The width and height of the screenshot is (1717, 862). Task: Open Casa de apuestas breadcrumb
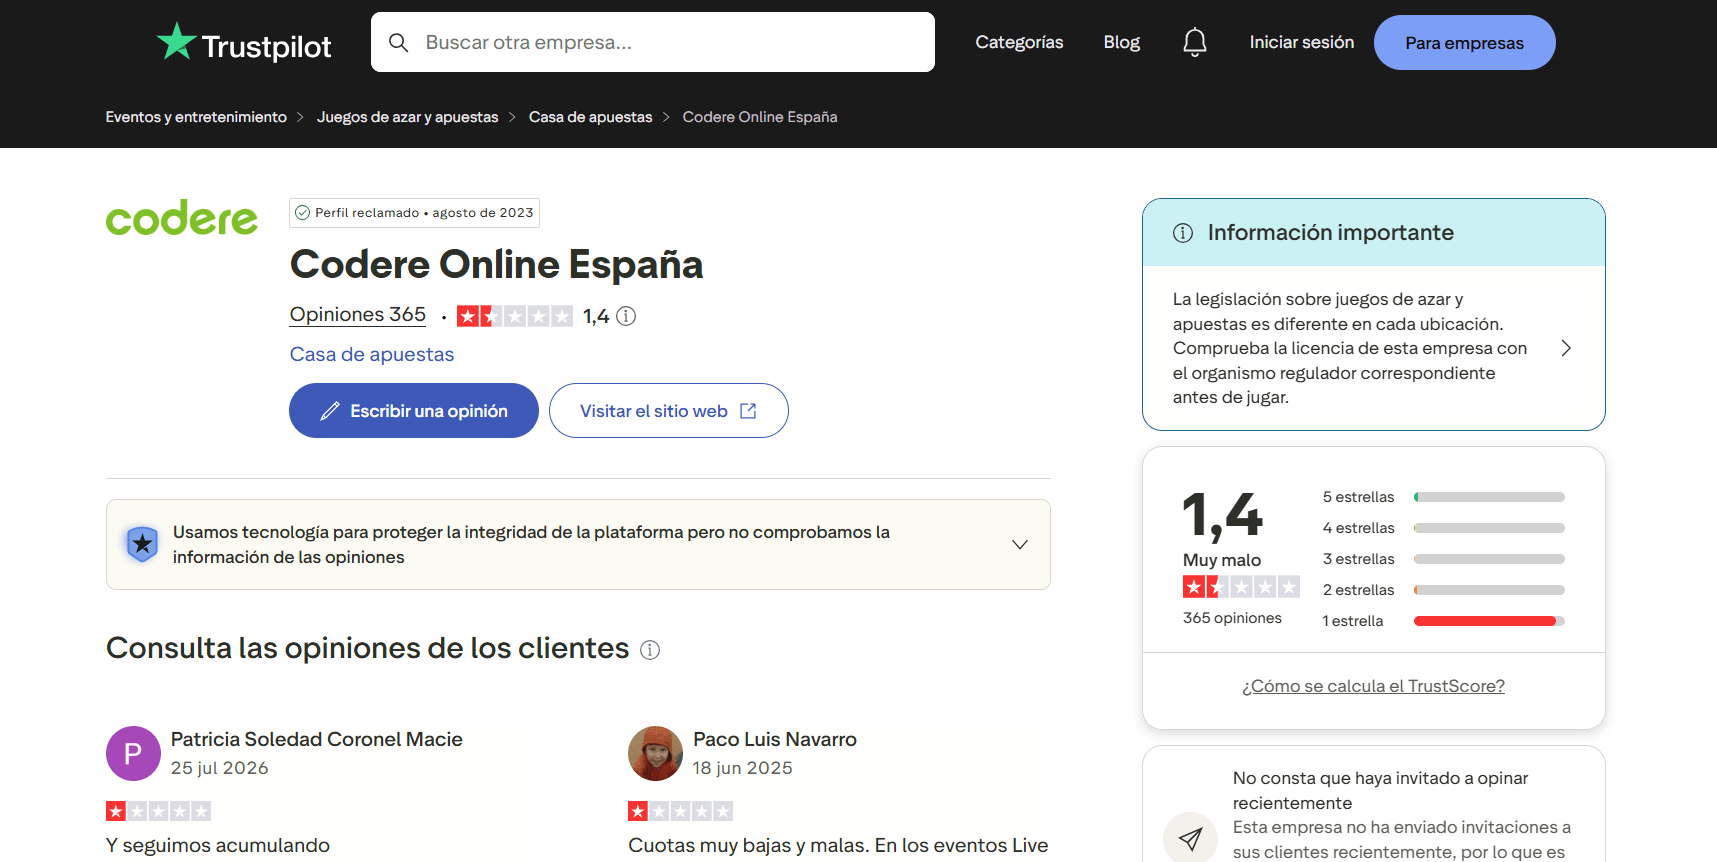click(590, 117)
